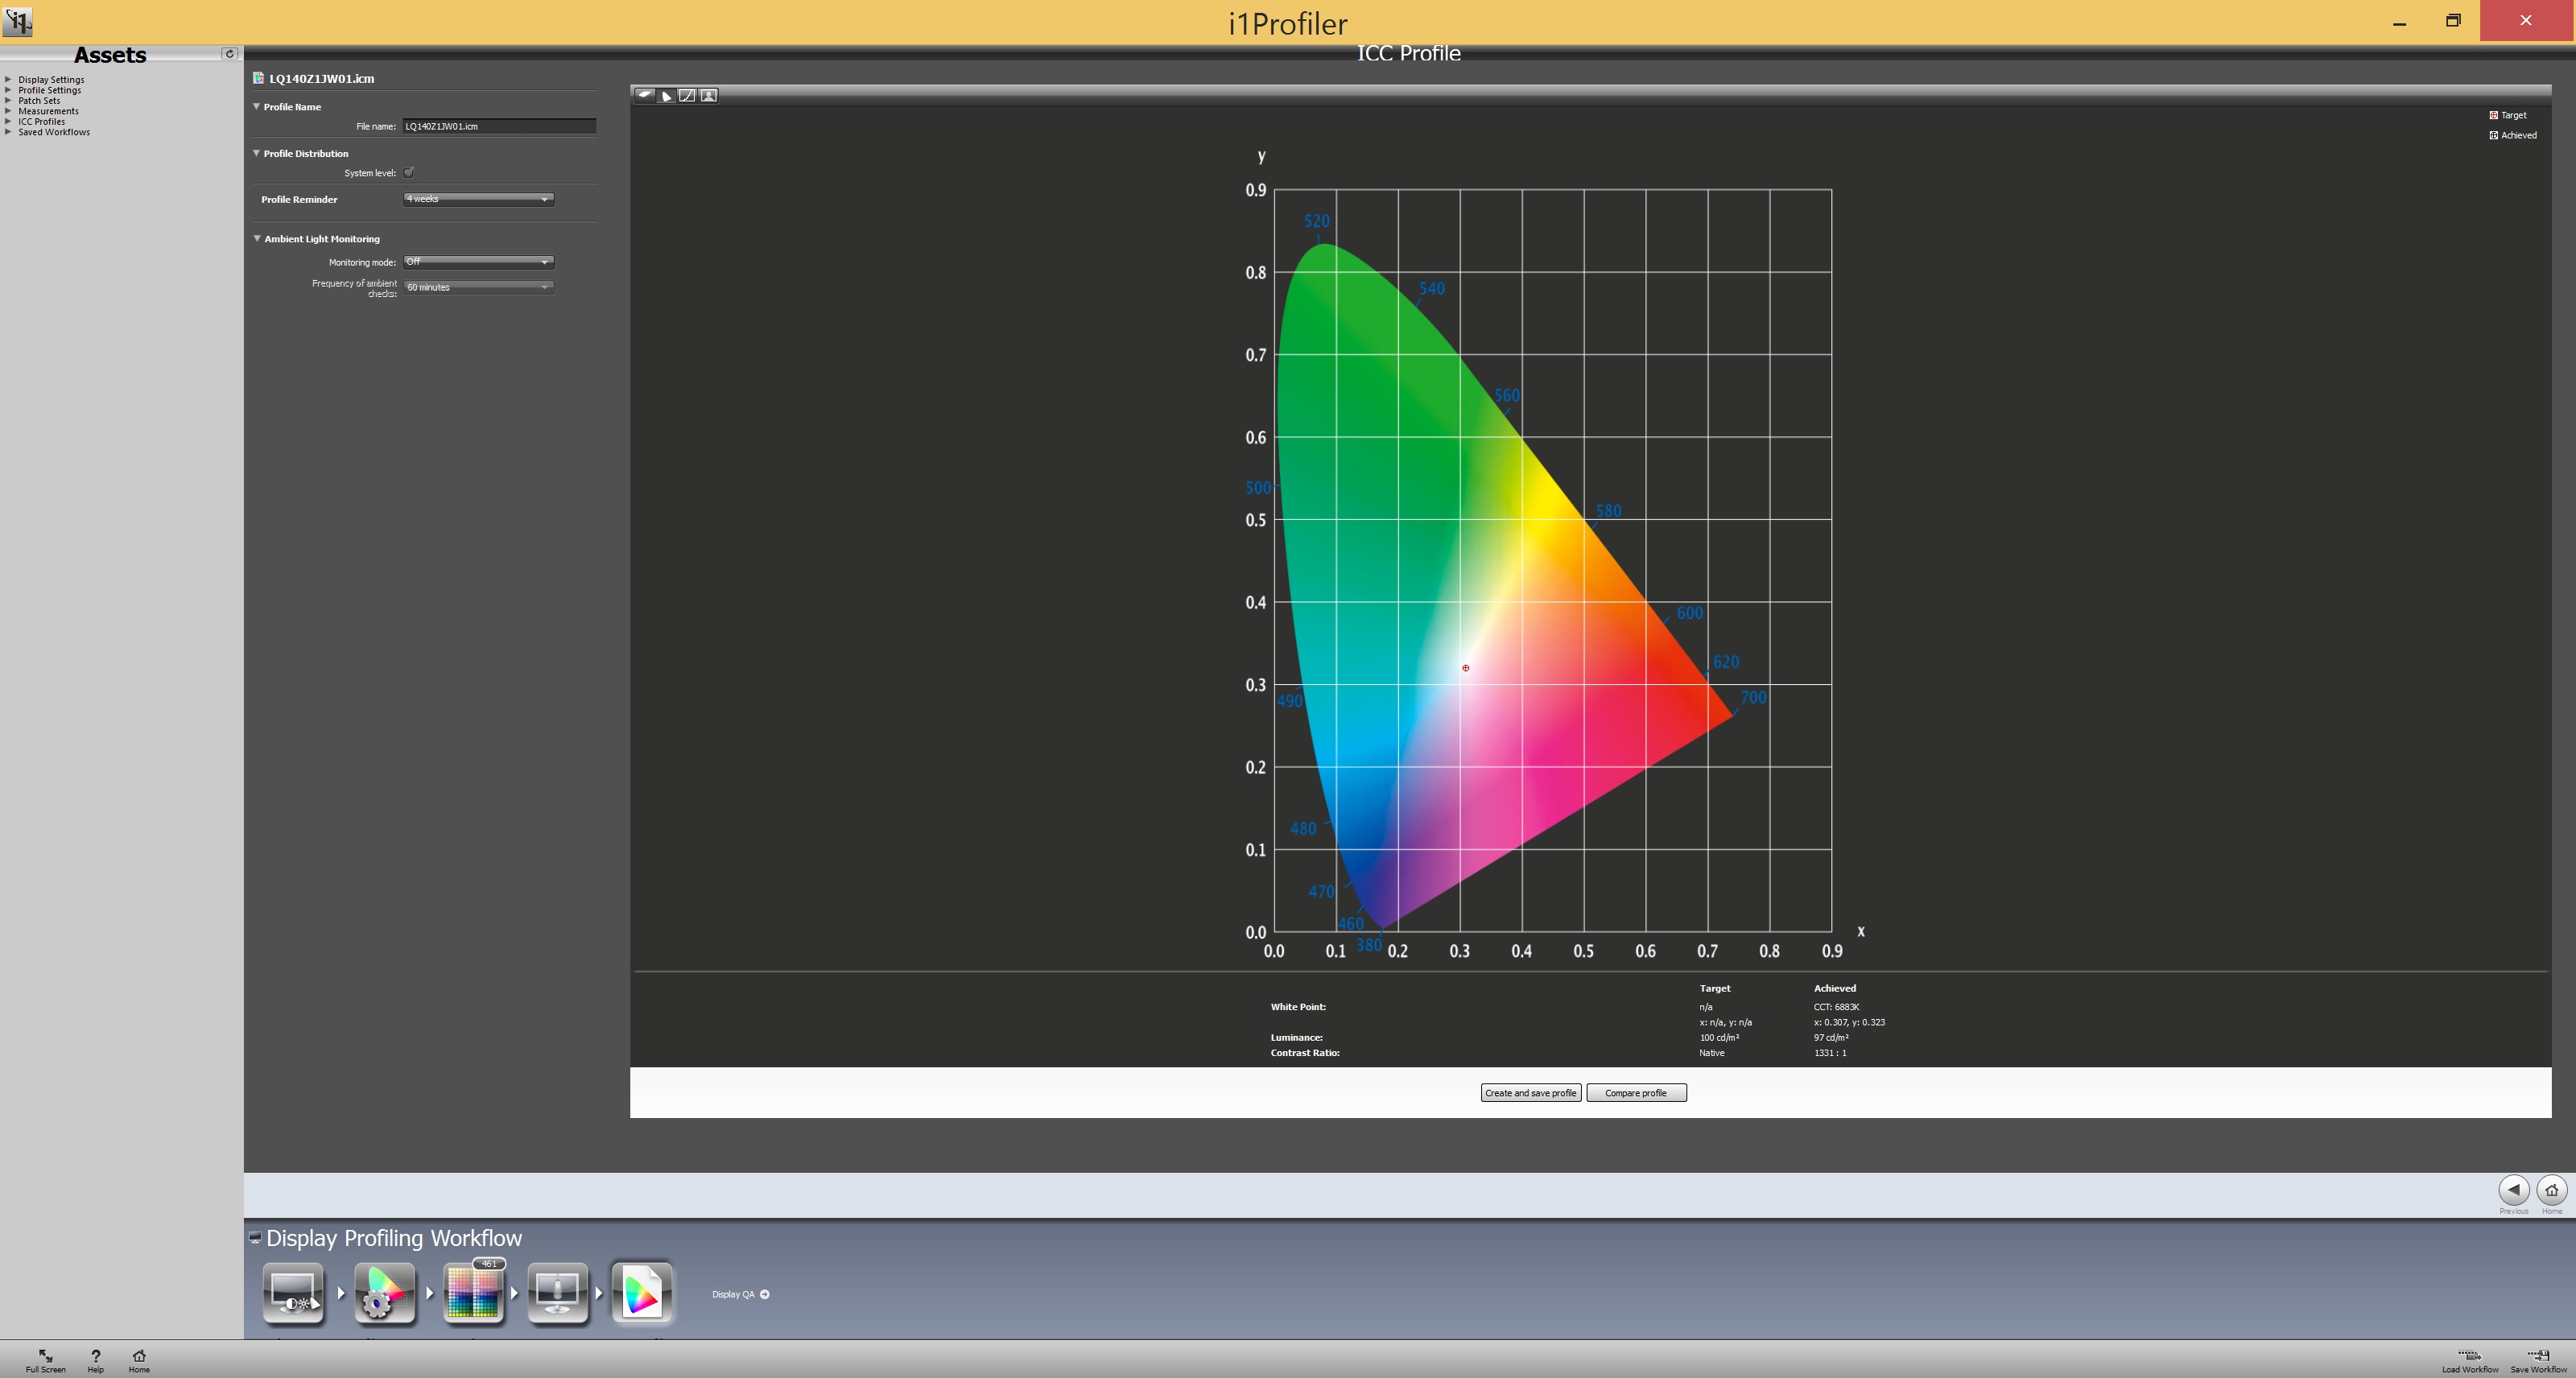Viewport: 2576px width, 1378px height.
Task: Collapse the Ambient Light Monitoring section
Action: 257,238
